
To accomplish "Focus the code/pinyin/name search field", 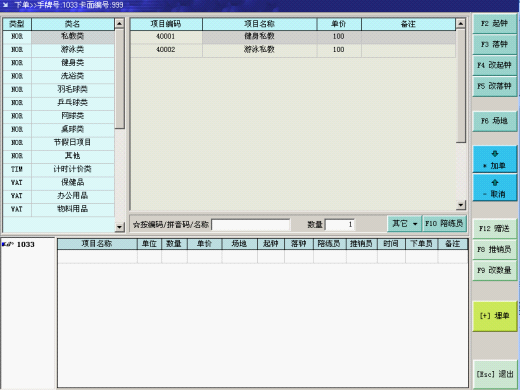I will pos(251,225).
